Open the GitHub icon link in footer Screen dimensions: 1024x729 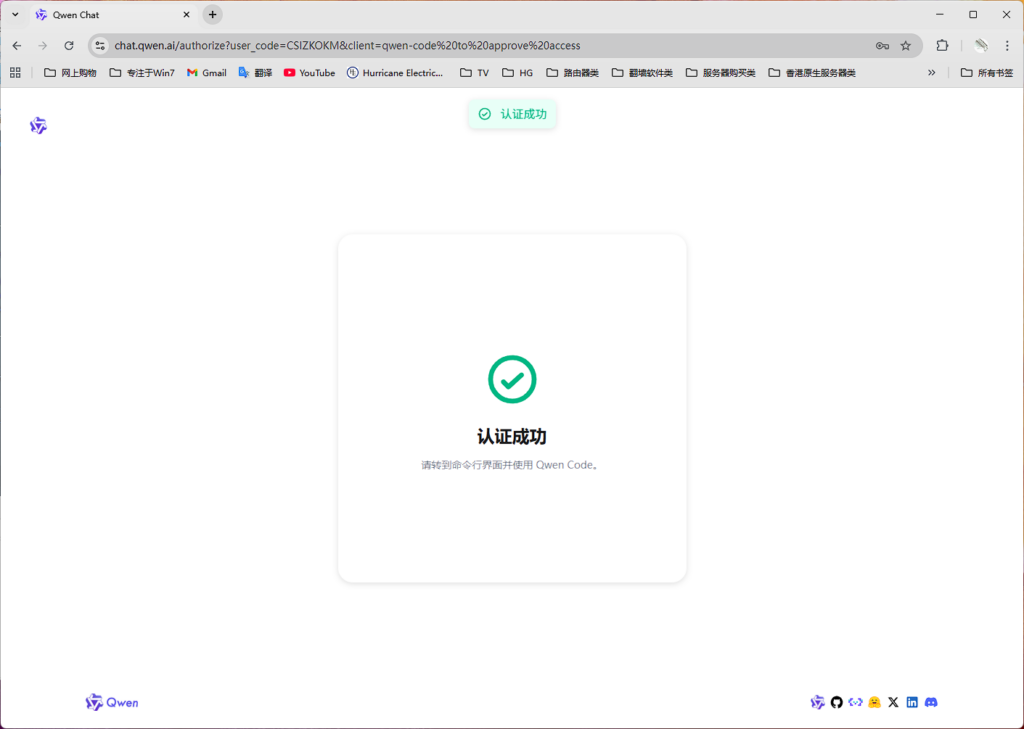tap(837, 702)
